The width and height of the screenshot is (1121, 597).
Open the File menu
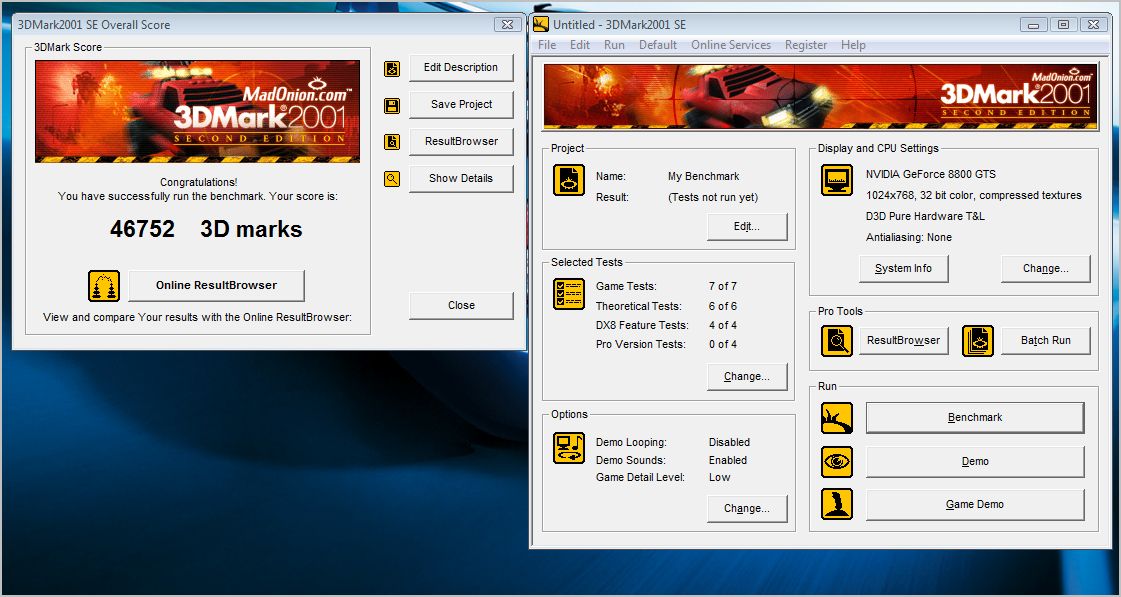pos(547,45)
